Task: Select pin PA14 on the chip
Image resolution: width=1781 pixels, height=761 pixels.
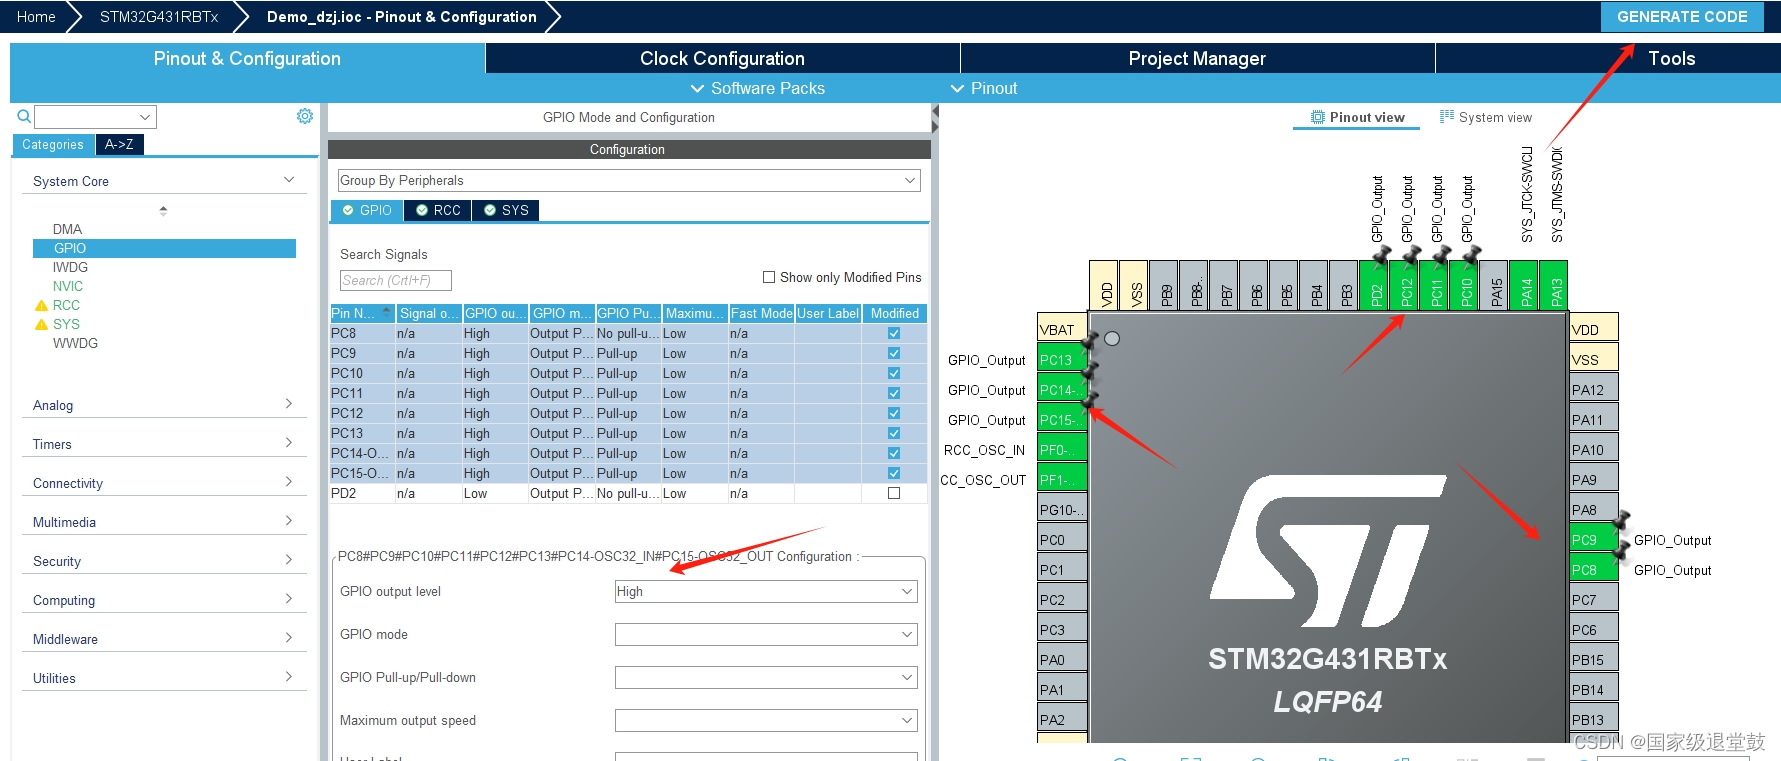Action: tap(1526, 285)
